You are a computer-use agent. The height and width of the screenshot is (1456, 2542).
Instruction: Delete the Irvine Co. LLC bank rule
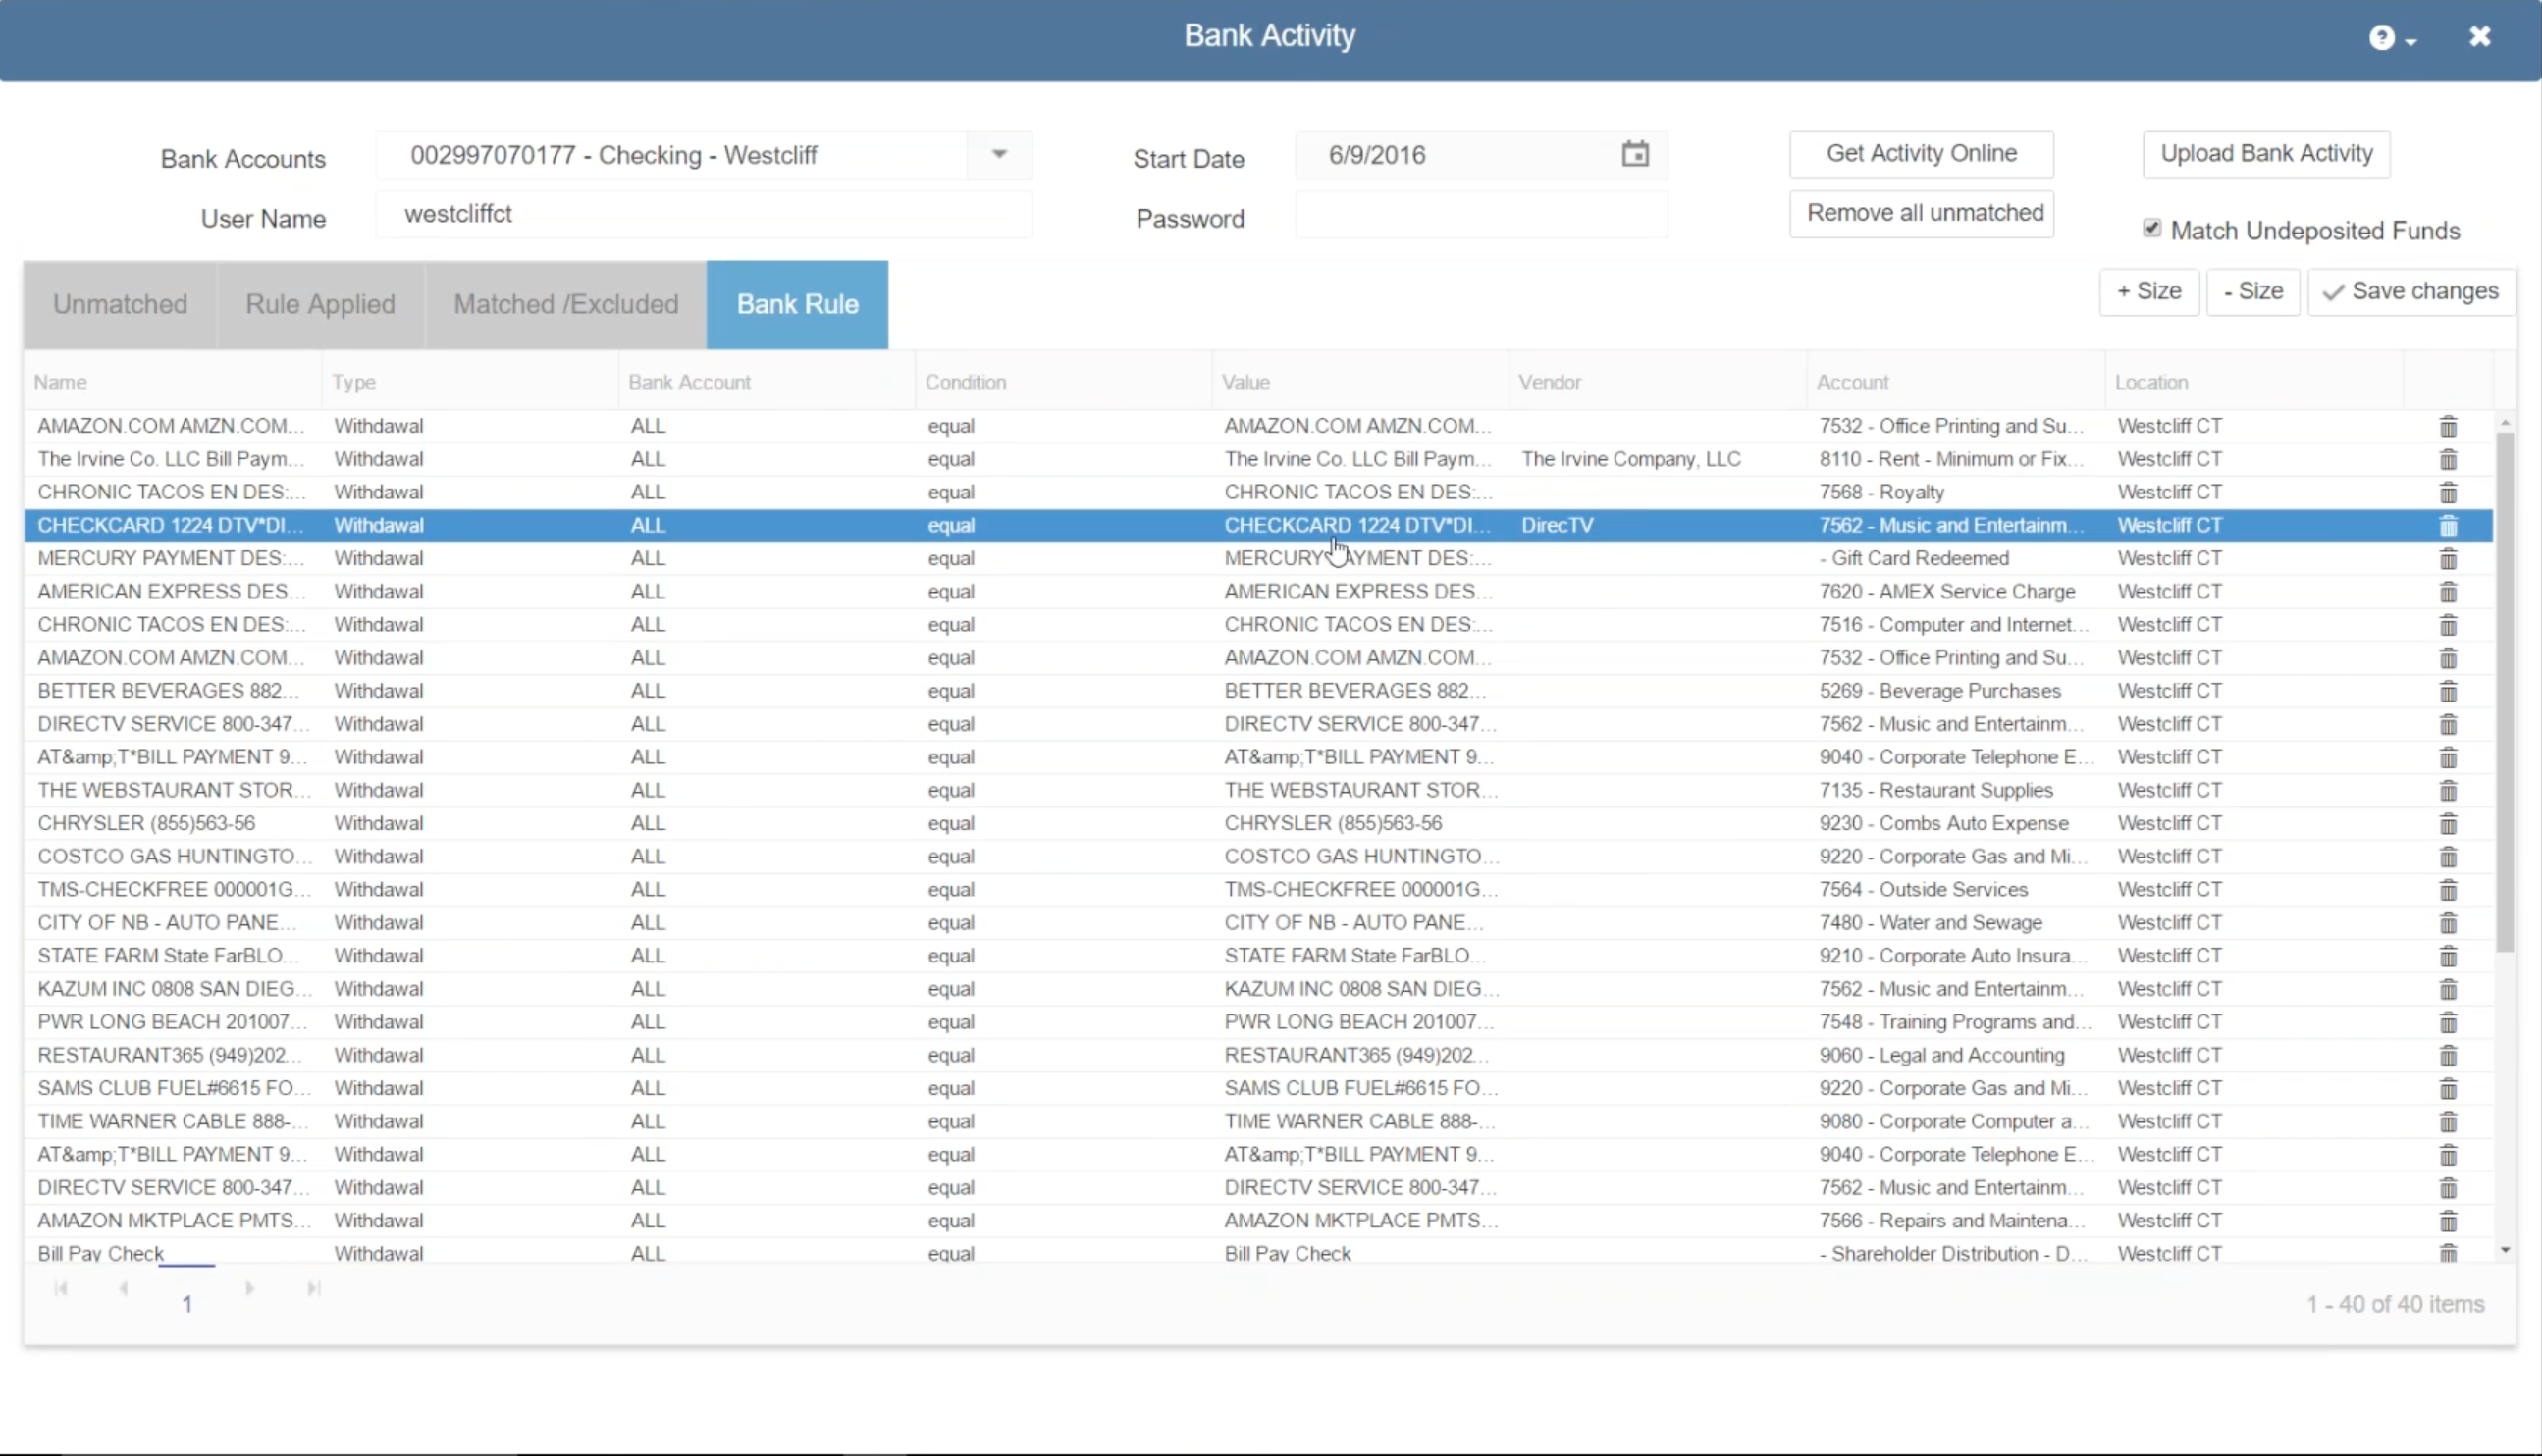click(2447, 459)
